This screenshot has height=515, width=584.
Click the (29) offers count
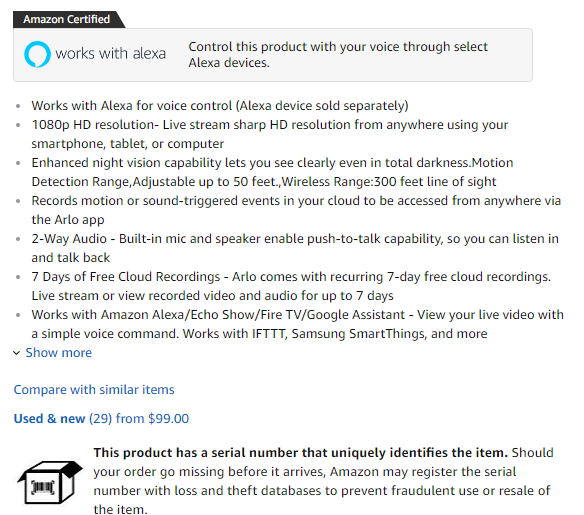pos(101,419)
